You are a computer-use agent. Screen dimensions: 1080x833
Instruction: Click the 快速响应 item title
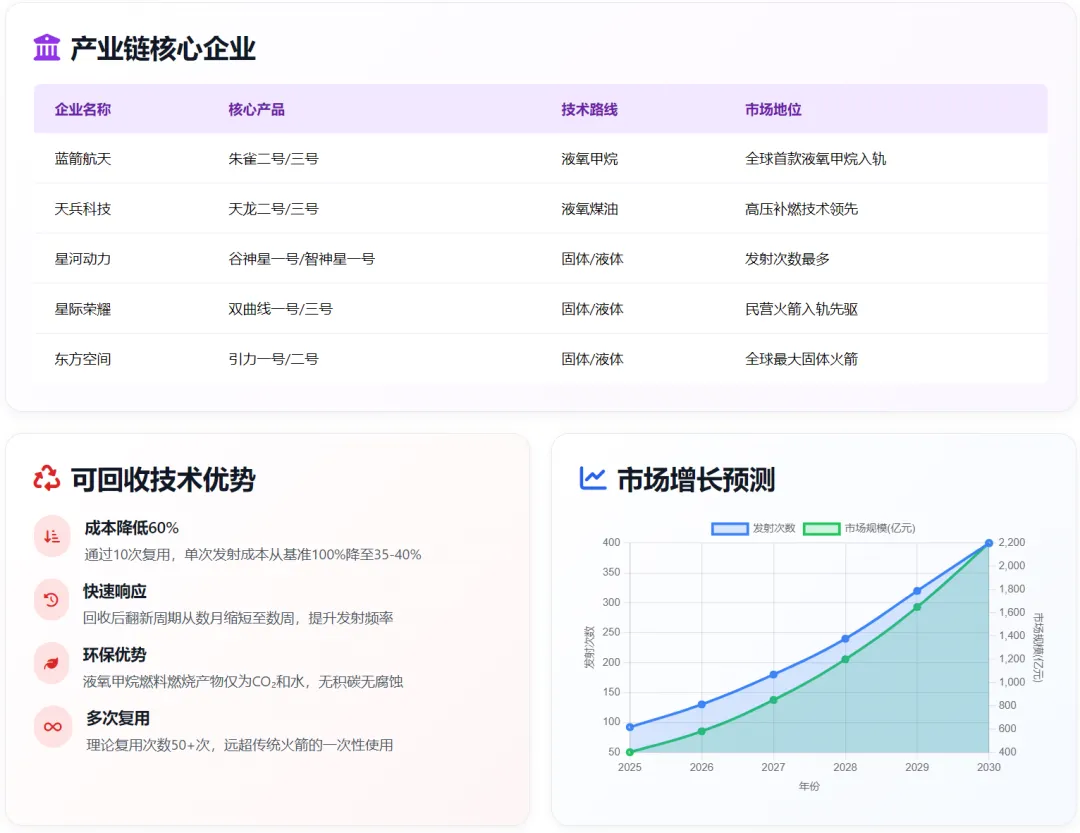pyautogui.click(x=115, y=591)
